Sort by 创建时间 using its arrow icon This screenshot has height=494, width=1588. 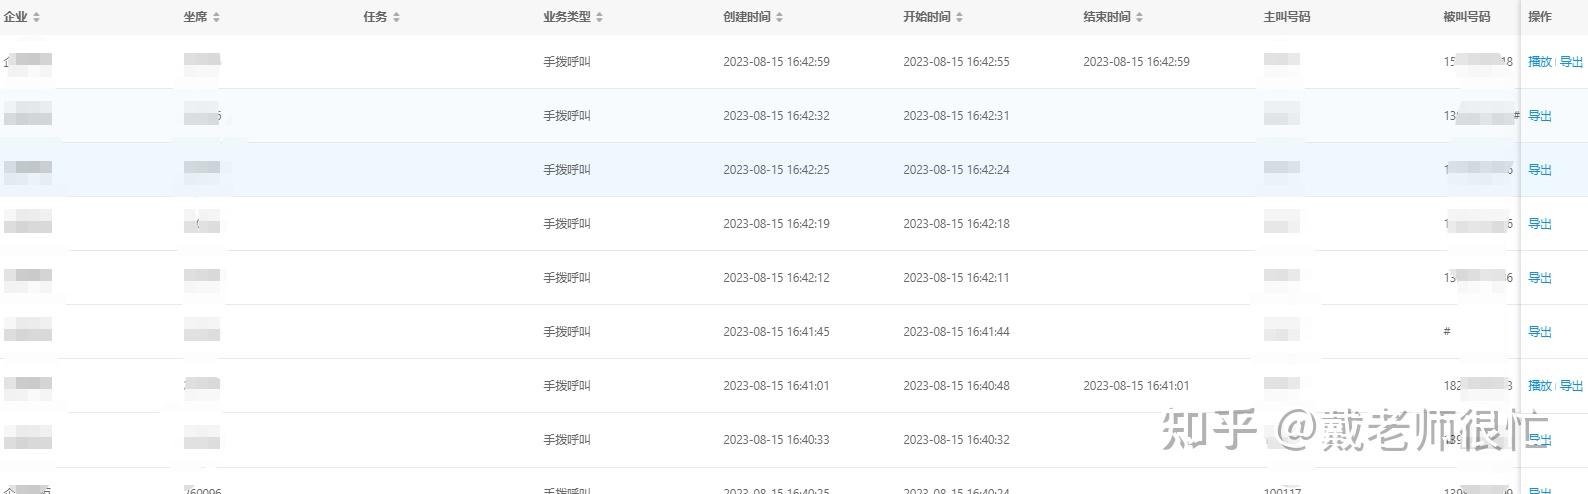780,17
